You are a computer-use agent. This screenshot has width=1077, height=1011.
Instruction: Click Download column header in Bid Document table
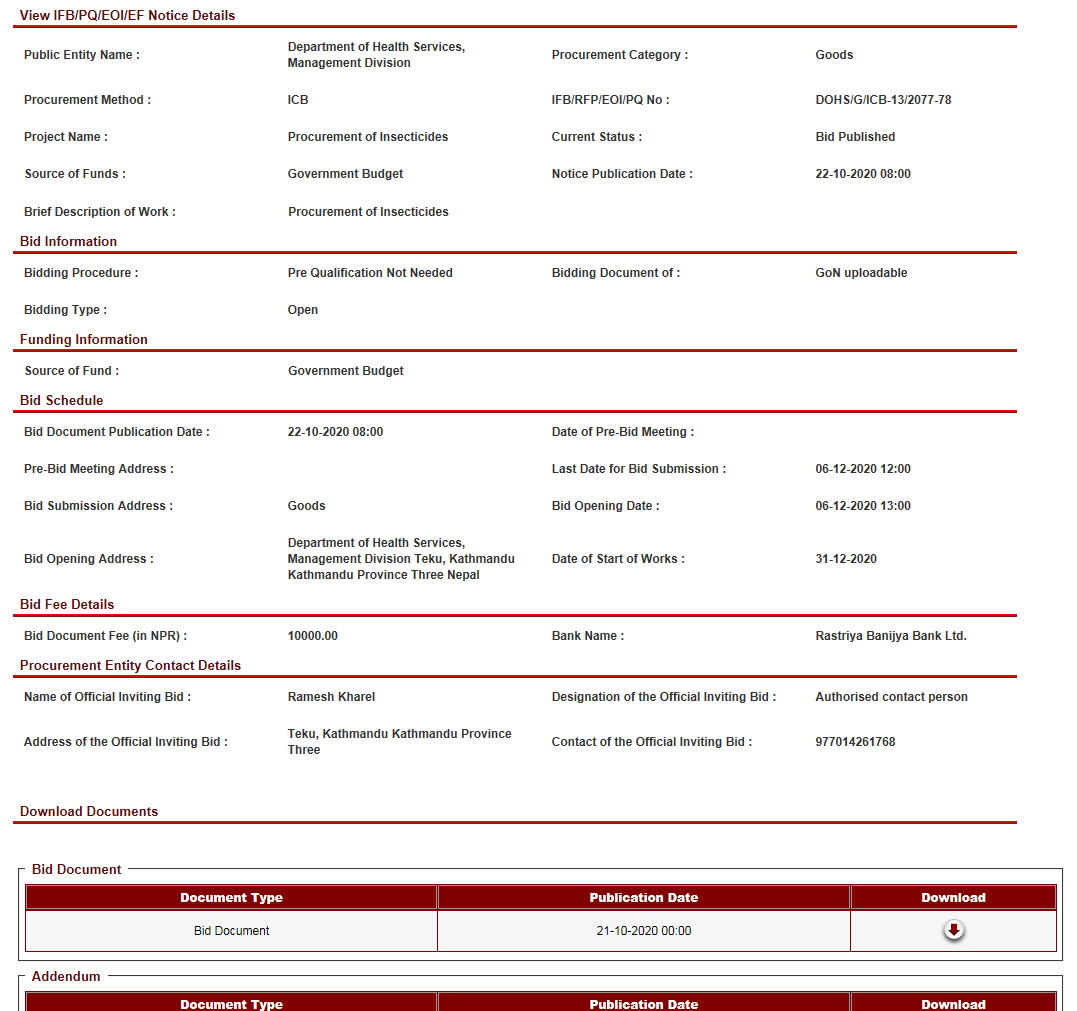pos(953,897)
